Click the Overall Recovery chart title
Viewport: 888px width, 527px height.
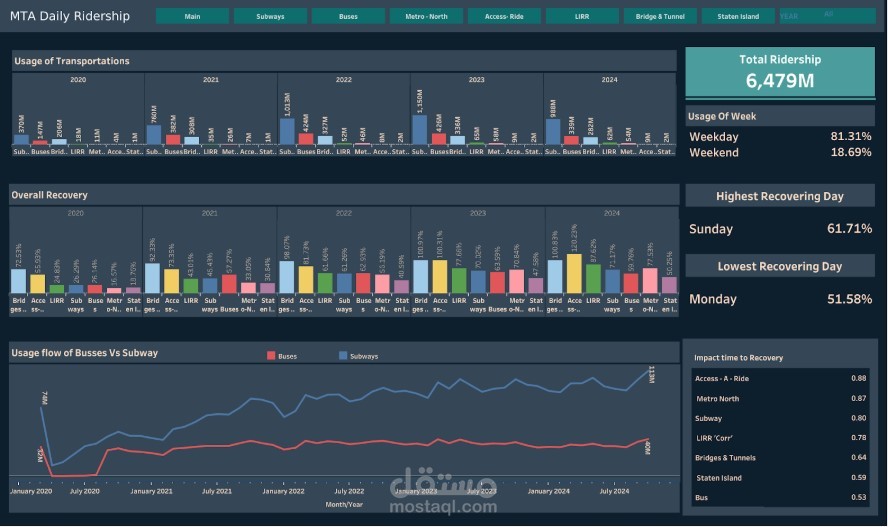pyautogui.click(x=50, y=195)
